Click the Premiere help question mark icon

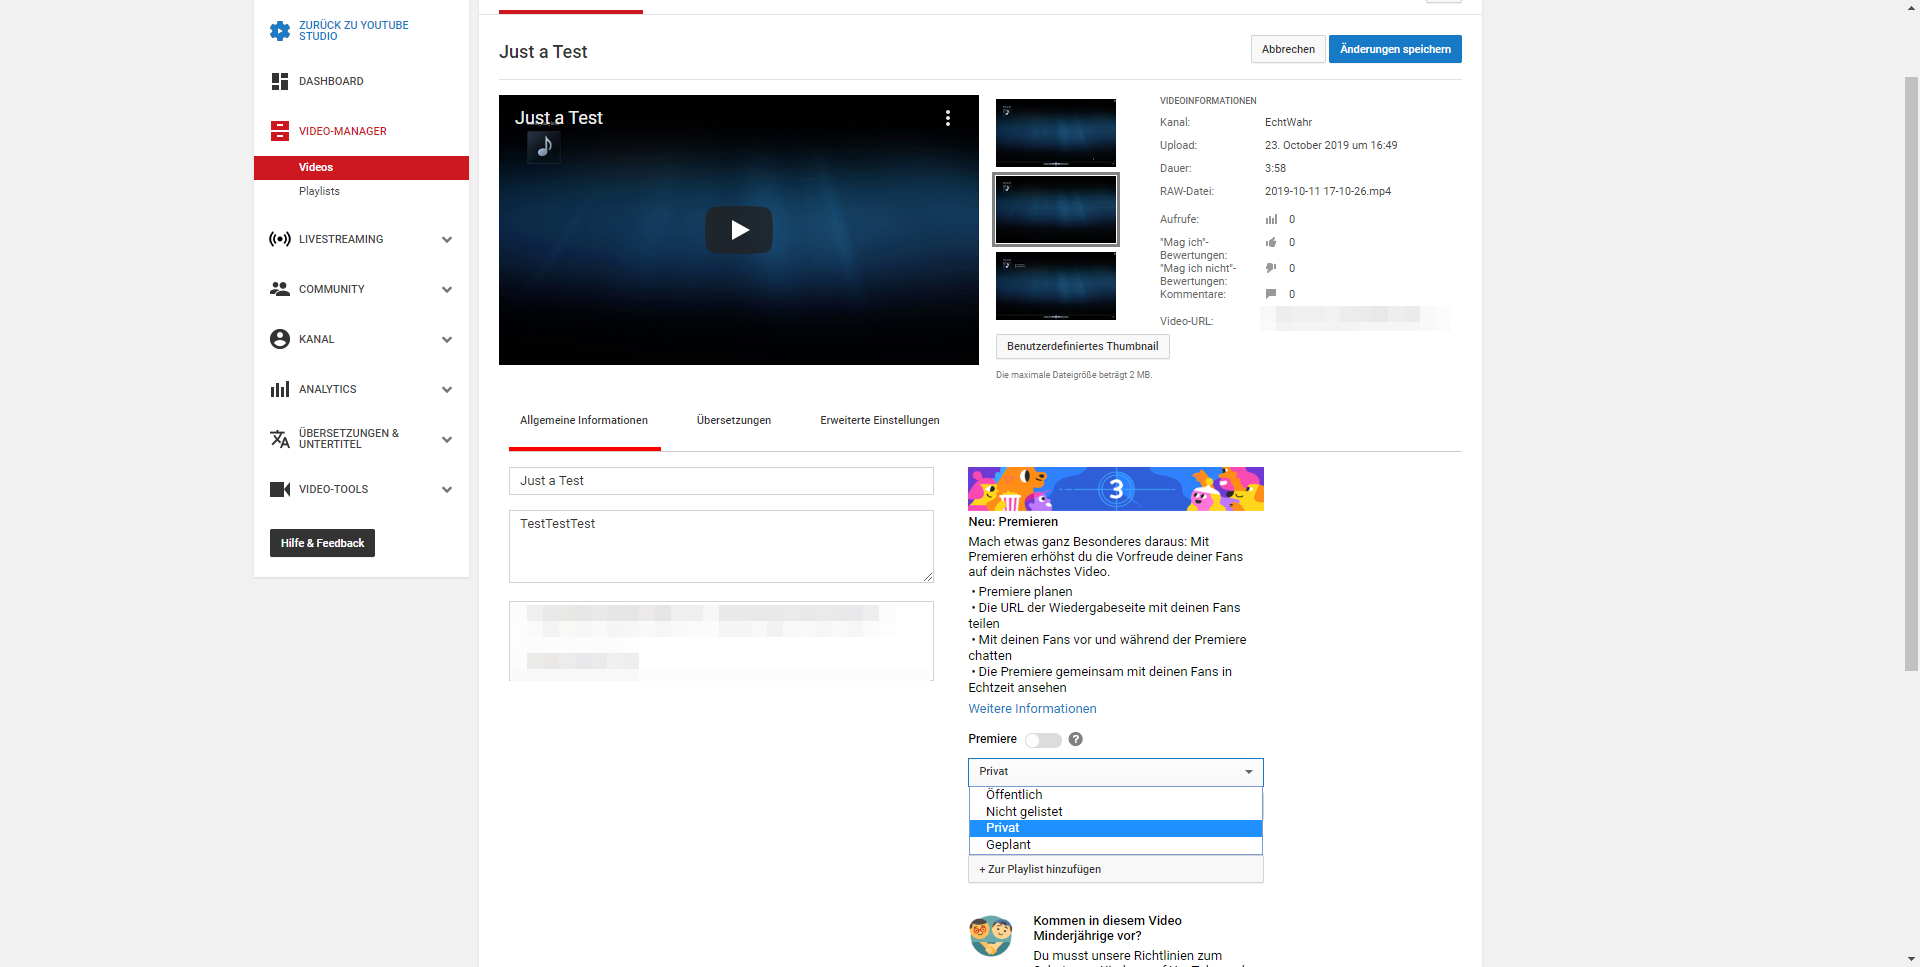1075,739
